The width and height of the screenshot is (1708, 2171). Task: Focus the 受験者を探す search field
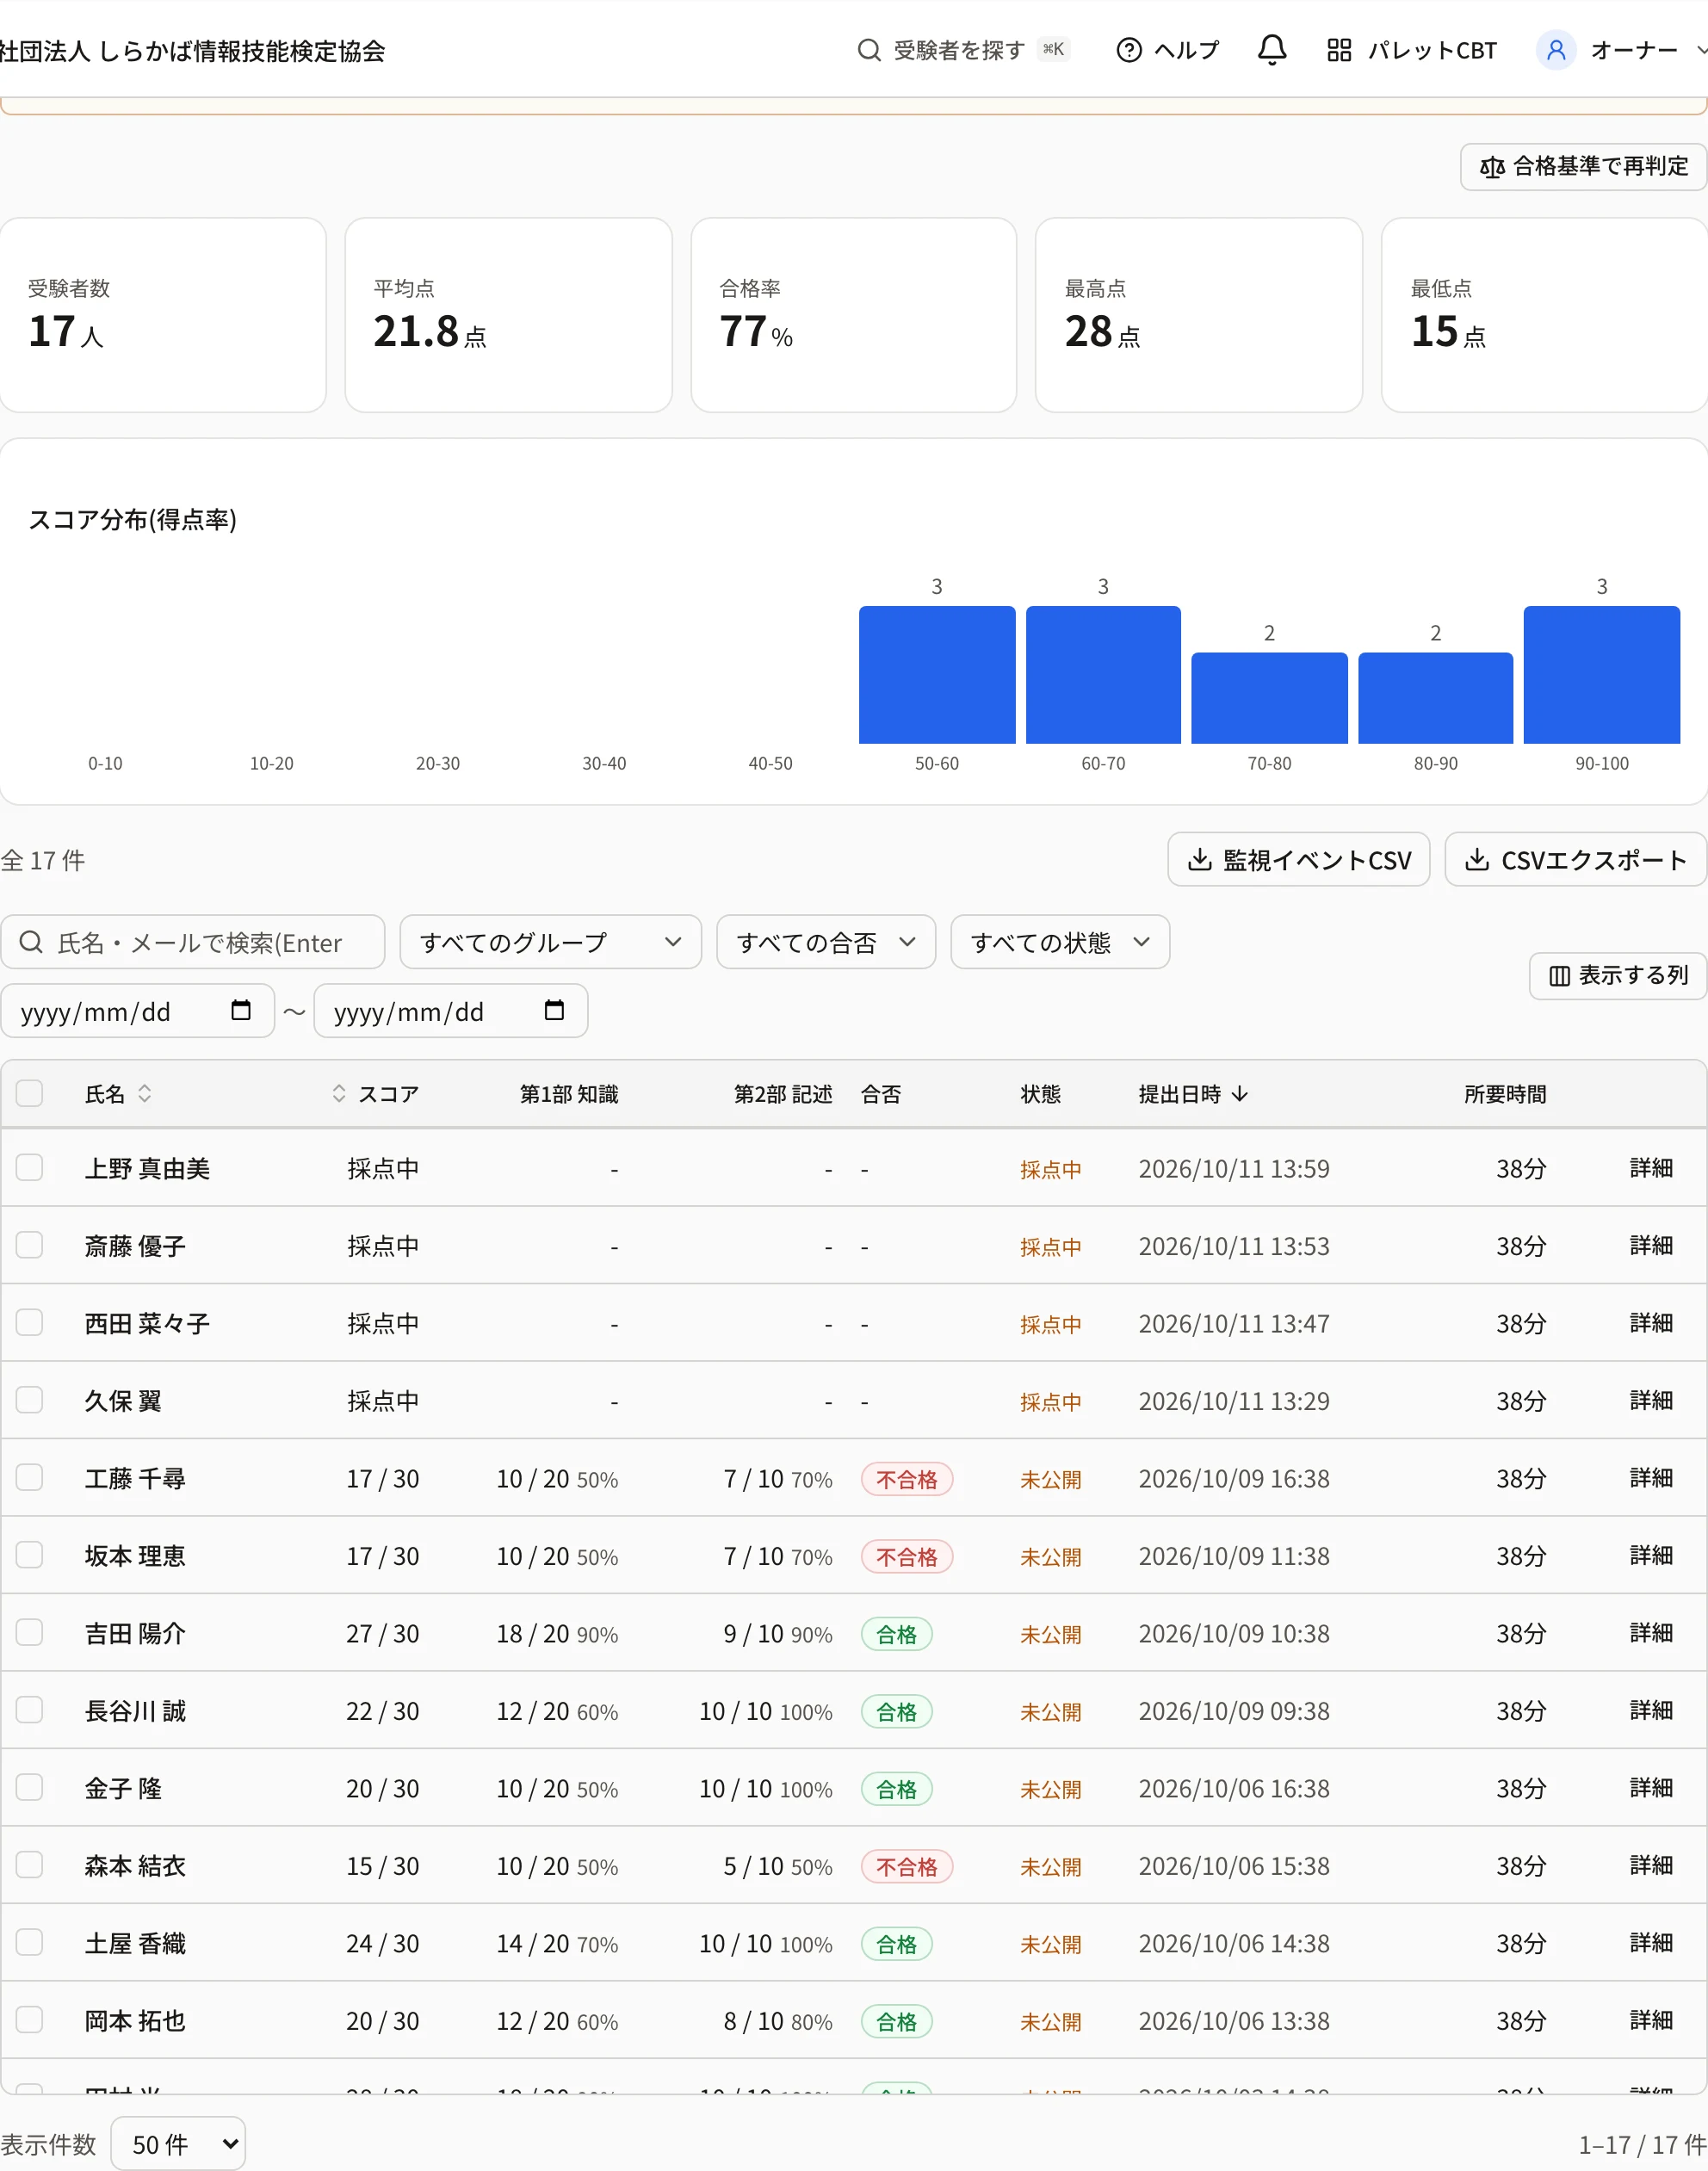click(x=963, y=50)
